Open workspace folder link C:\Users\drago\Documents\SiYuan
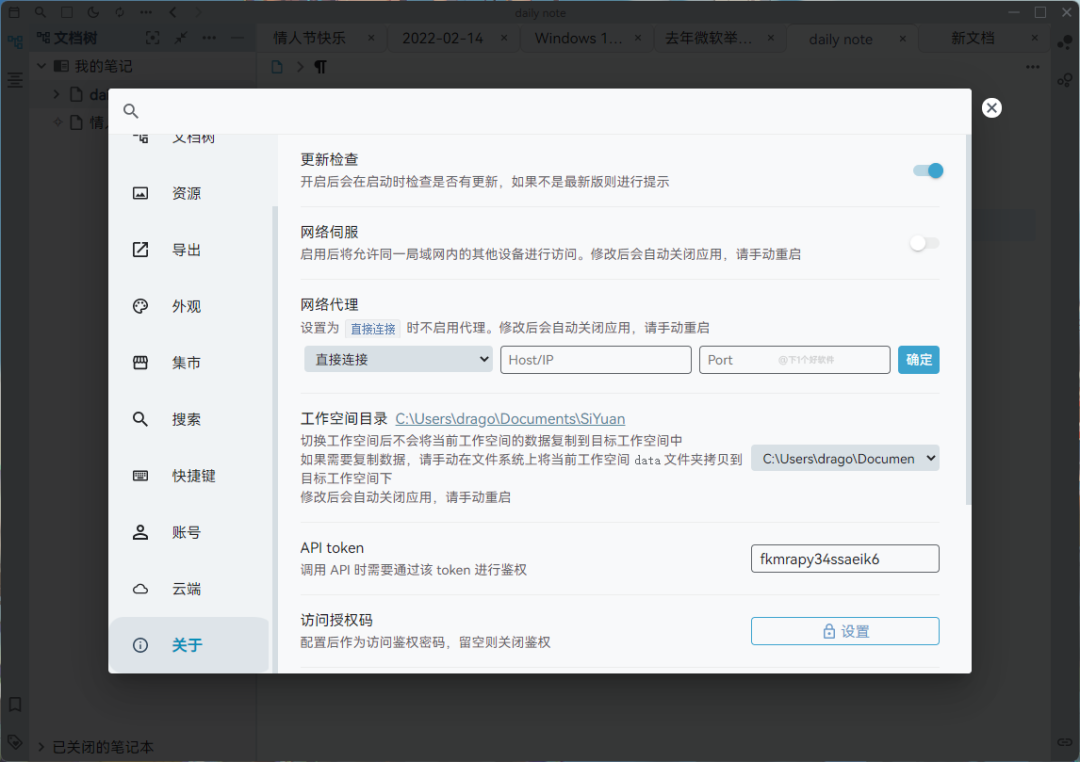Image resolution: width=1080 pixels, height=762 pixels. point(510,419)
